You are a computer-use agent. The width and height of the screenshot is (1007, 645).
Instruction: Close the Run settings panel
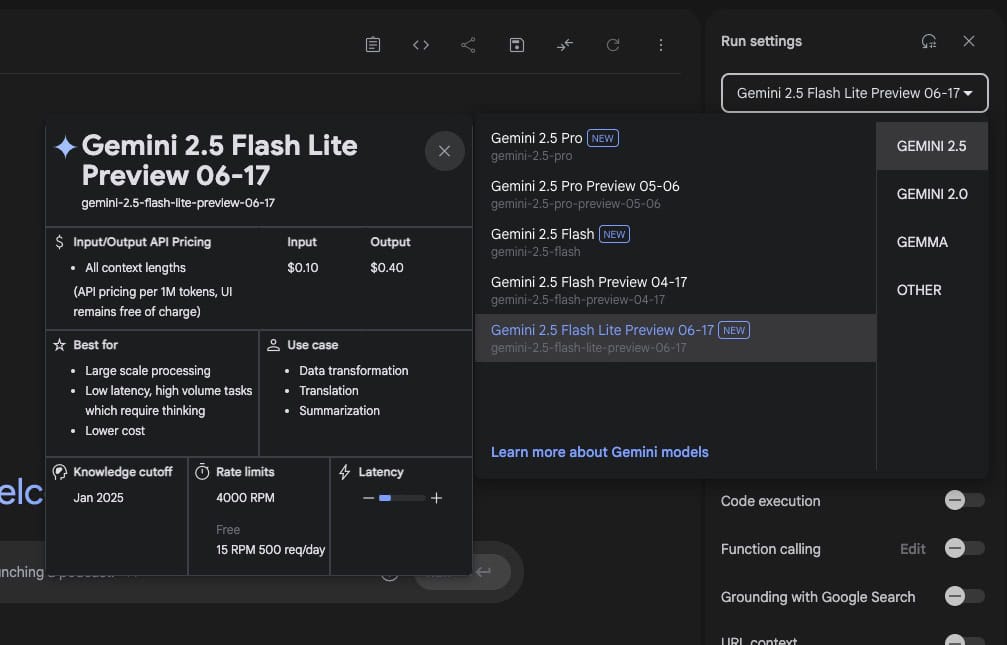tap(969, 41)
